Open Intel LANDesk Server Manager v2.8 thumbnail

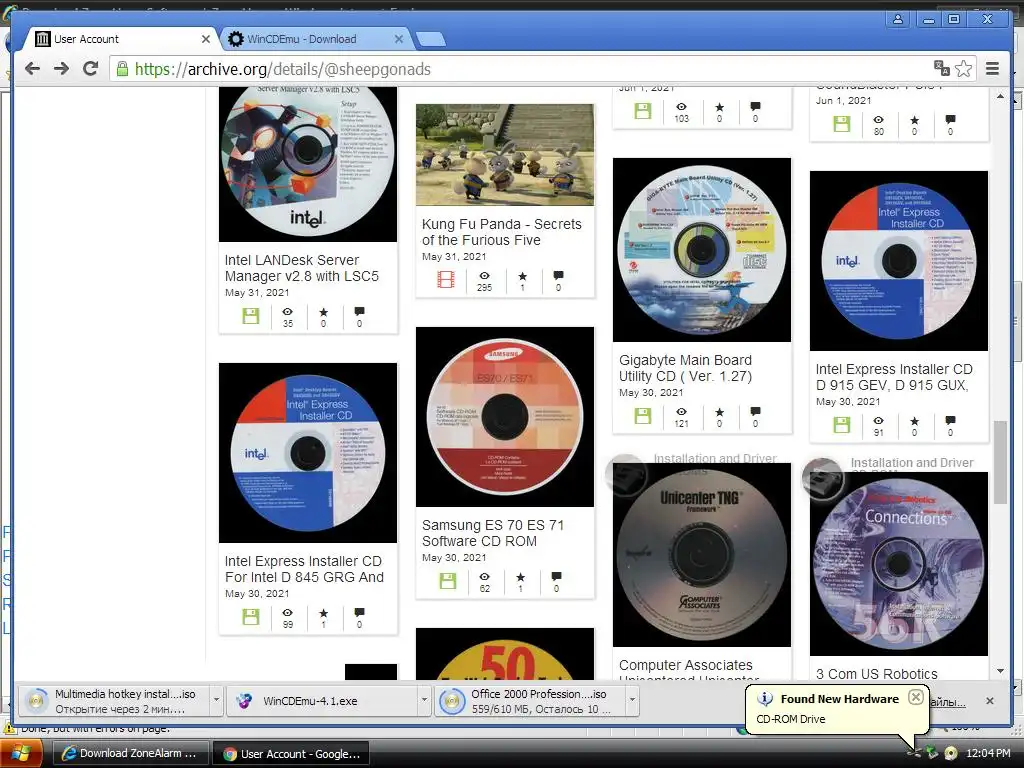(x=308, y=164)
